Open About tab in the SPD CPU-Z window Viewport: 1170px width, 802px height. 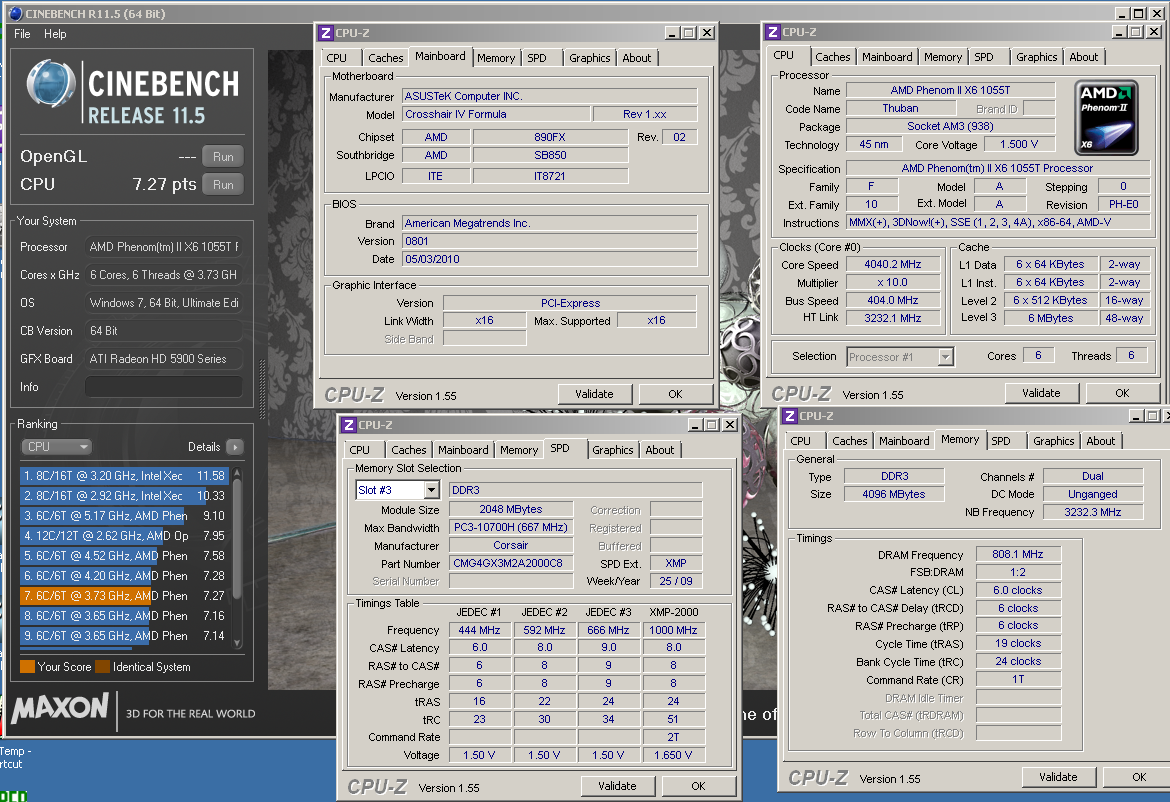coord(660,450)
